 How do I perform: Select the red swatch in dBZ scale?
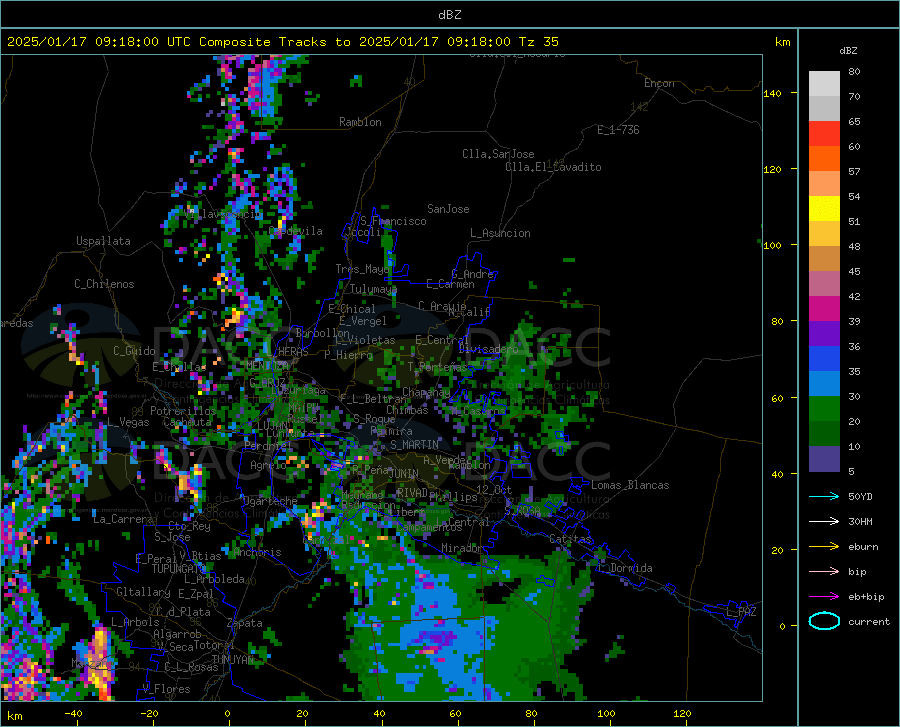824,134
